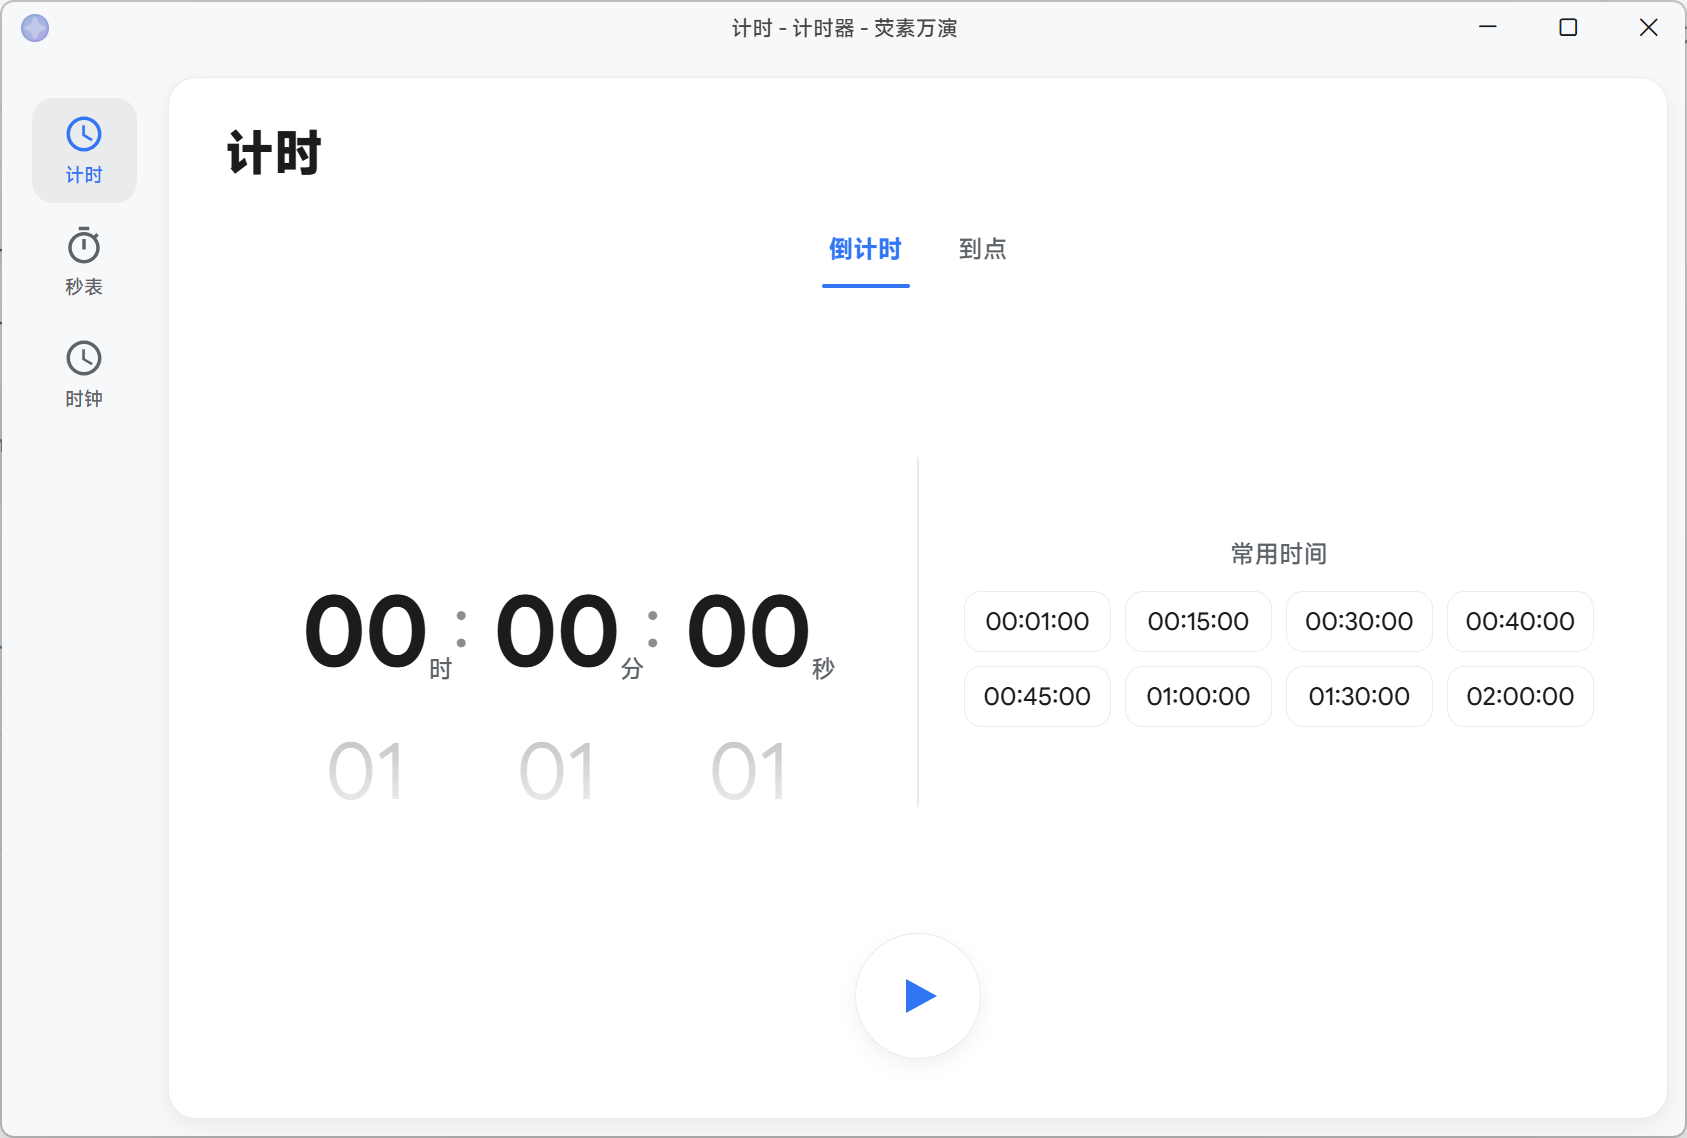Click the 计时 page title
The width and height of the screenshot is (1687, 1138).
[x=274, y=153]
